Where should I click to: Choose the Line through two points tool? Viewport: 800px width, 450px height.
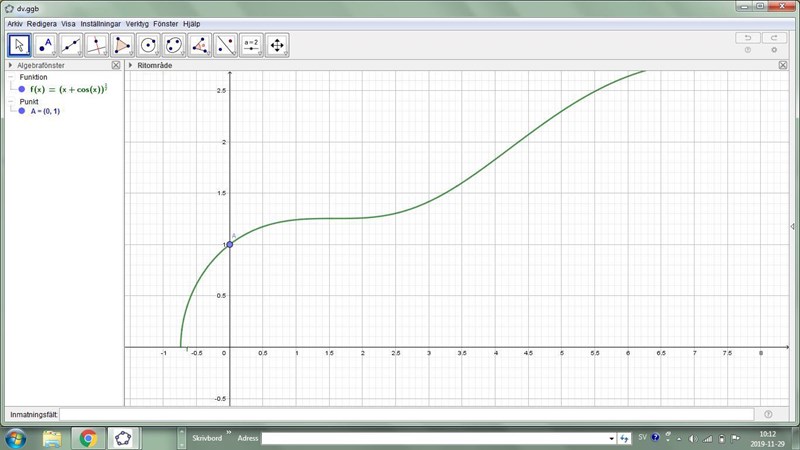pyautogui.click(x=71, y=45)
